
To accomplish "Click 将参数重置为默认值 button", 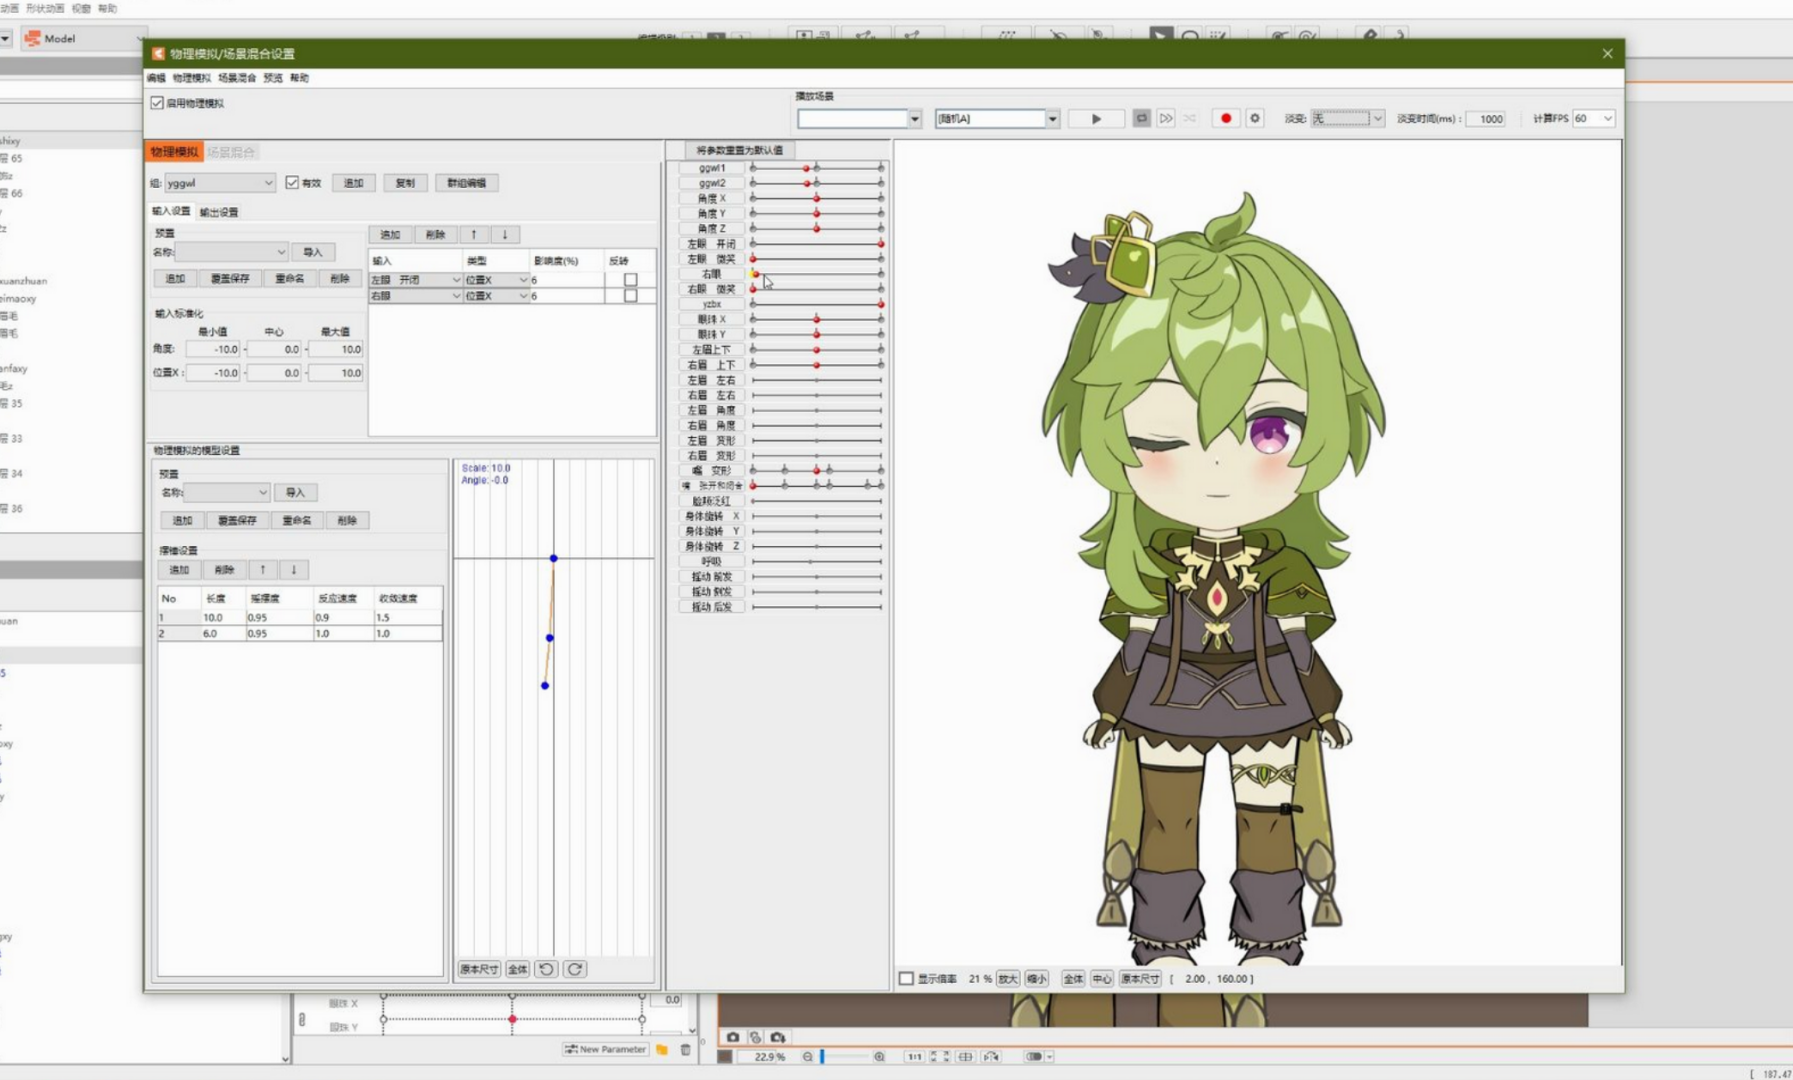I will point(740,150).
